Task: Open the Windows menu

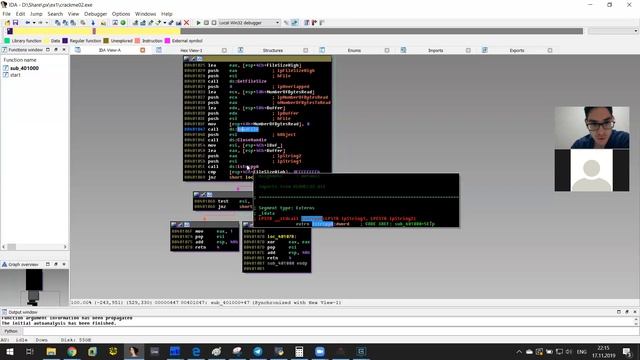Action: pyautogui.click(x=145, y=14)
